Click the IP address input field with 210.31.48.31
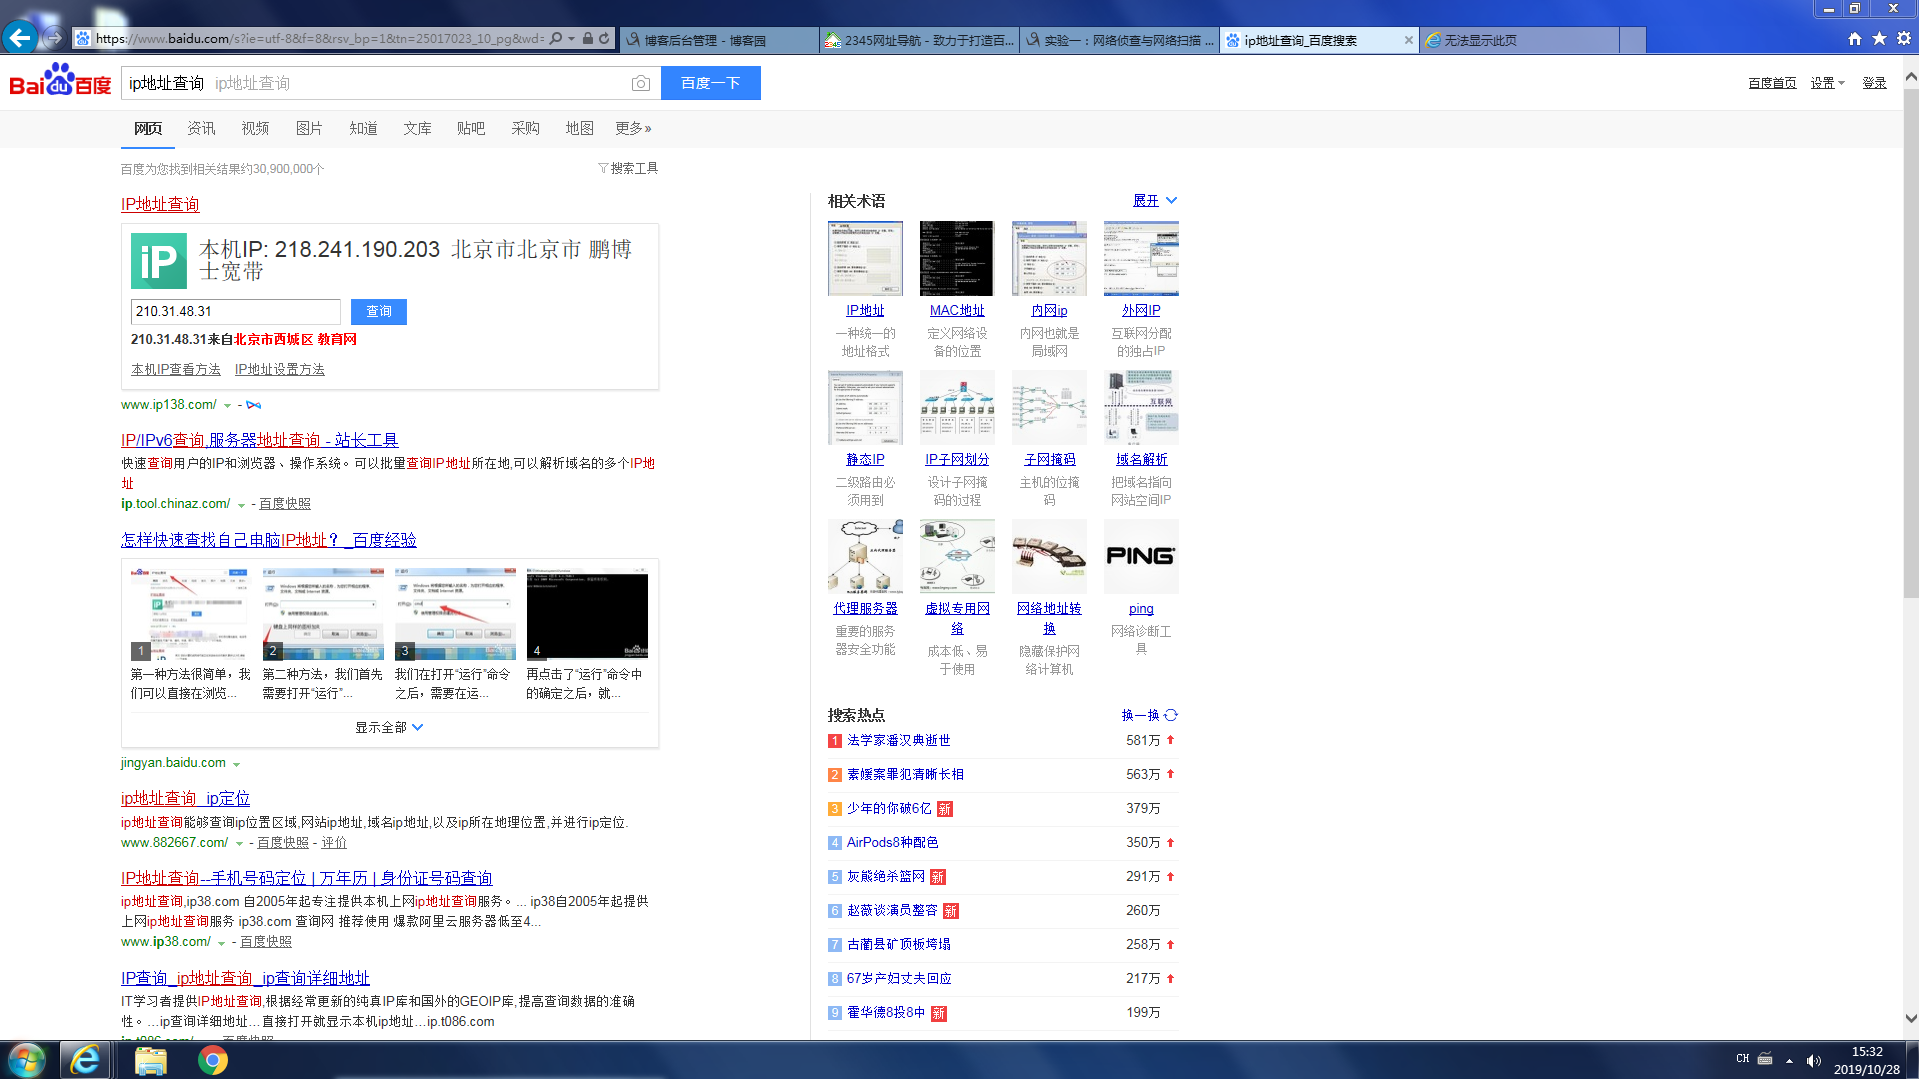The height and width of the screenshot is (1079, 1919). [x=235, y=312]
